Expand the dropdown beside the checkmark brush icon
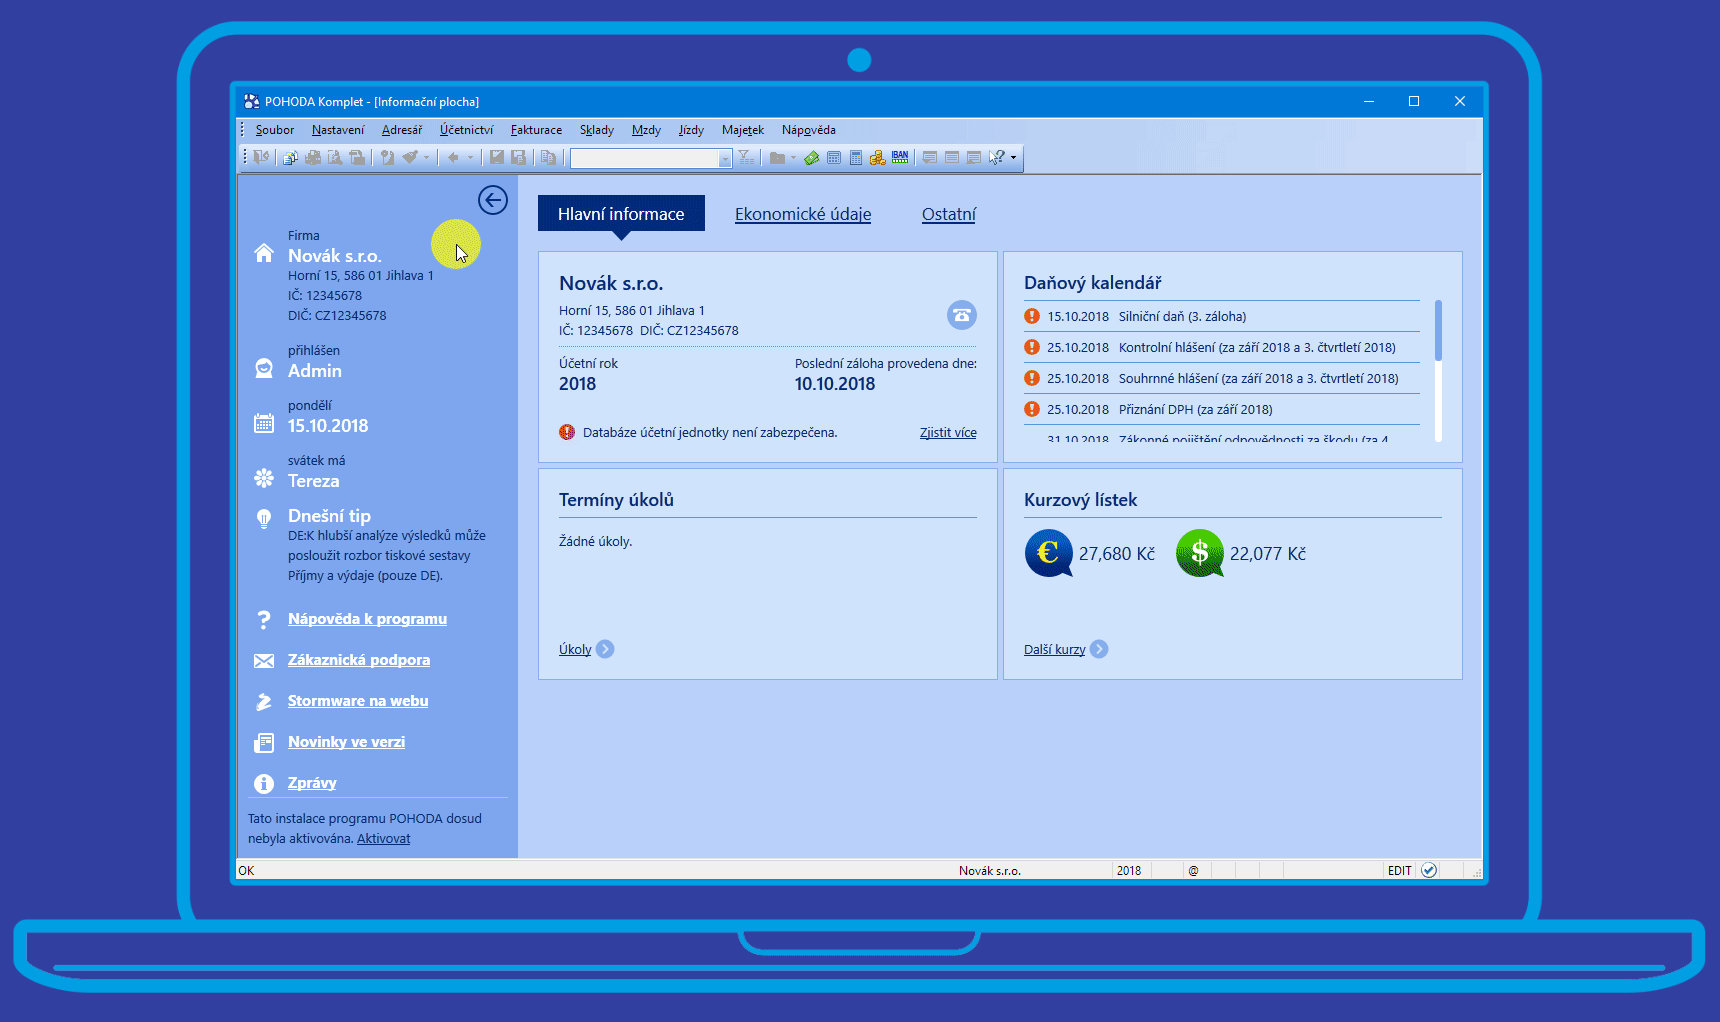1720x1022 pixels. (426, 157)
